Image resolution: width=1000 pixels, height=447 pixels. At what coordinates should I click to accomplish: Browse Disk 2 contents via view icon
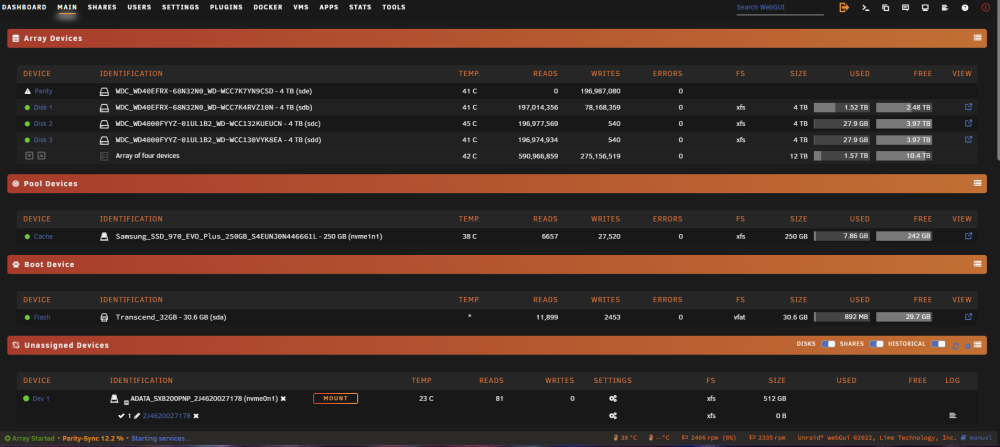point(969,123)
